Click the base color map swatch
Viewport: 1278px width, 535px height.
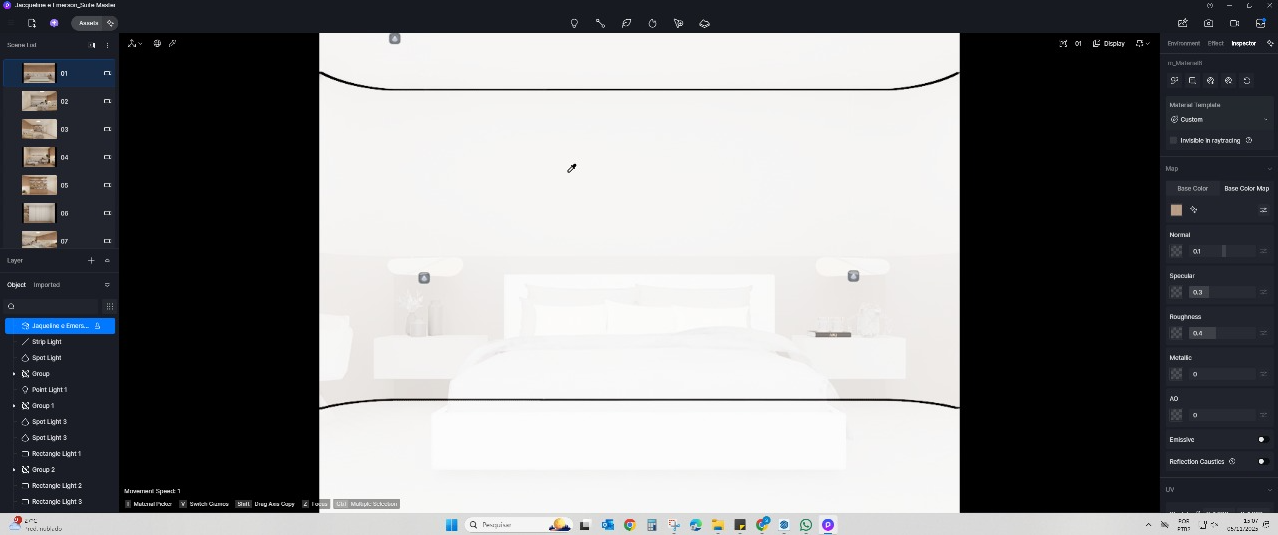(1176, 210)
